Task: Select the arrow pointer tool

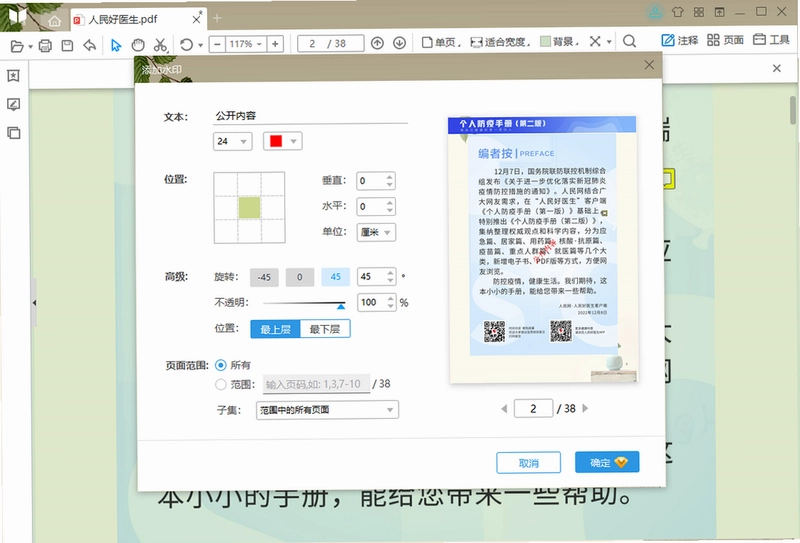Action: coord(116,45)
